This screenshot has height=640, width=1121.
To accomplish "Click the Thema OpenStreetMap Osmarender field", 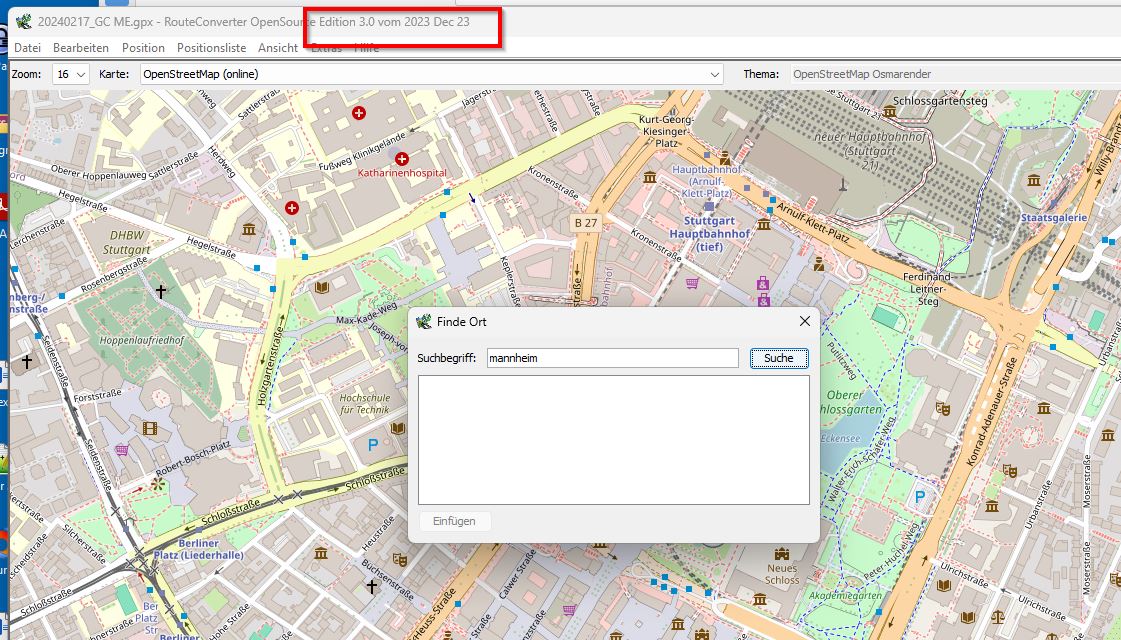I will coord(950,74).
